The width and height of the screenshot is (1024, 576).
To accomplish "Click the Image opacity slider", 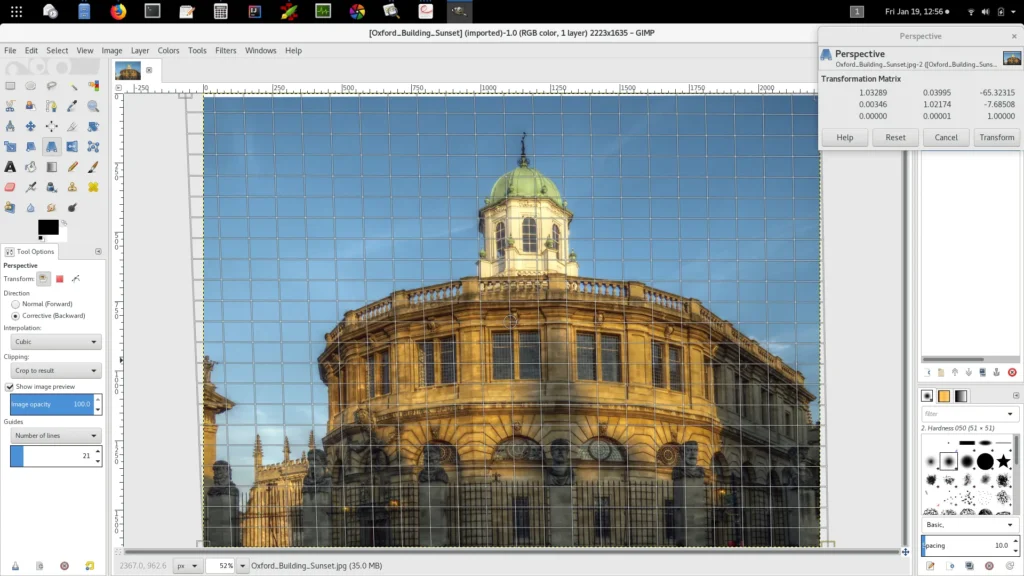I will (52, 404).
